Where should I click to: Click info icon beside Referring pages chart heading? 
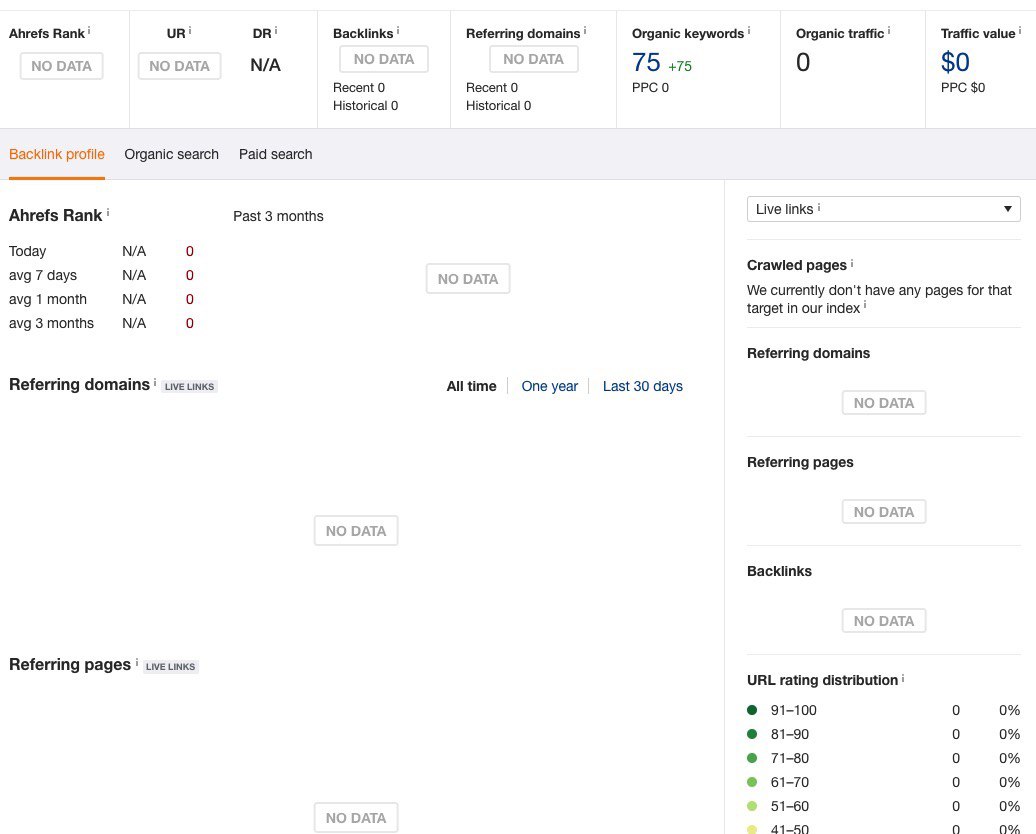[x=137, y=662]
